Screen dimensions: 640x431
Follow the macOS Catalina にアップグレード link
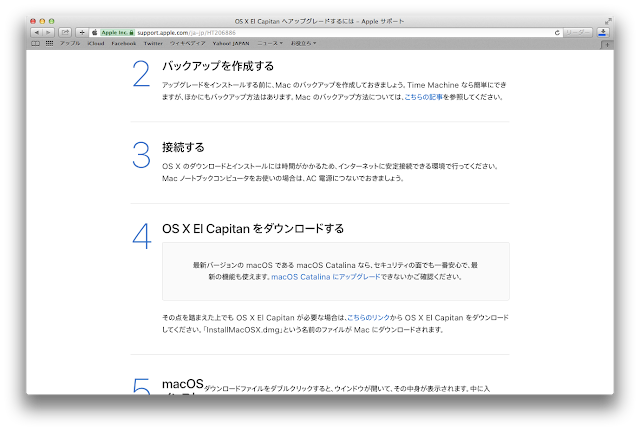pos(326,277)
